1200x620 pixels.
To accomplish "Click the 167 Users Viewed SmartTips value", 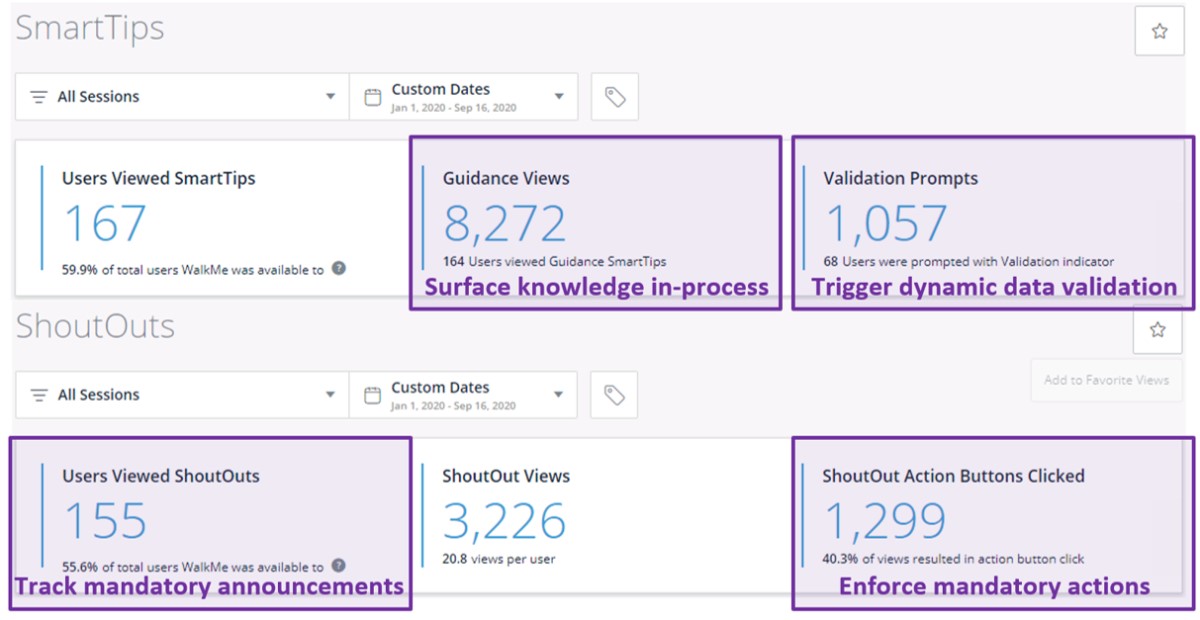I will coord(105,223).
